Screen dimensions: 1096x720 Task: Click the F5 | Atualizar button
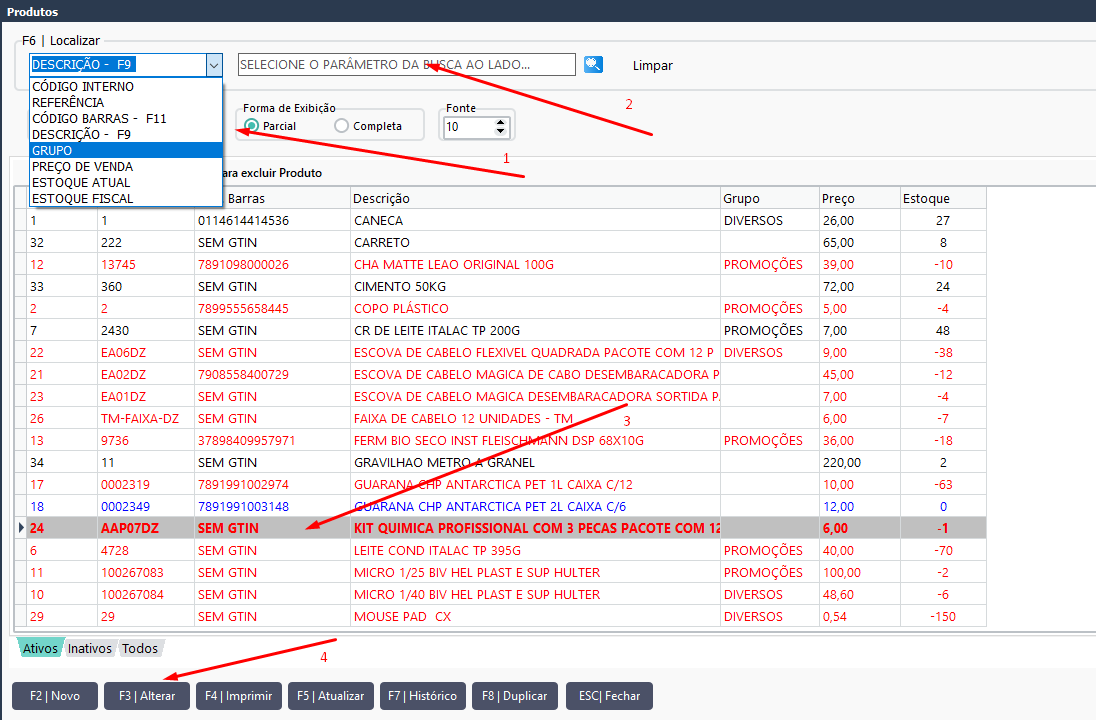coord(331,696)
